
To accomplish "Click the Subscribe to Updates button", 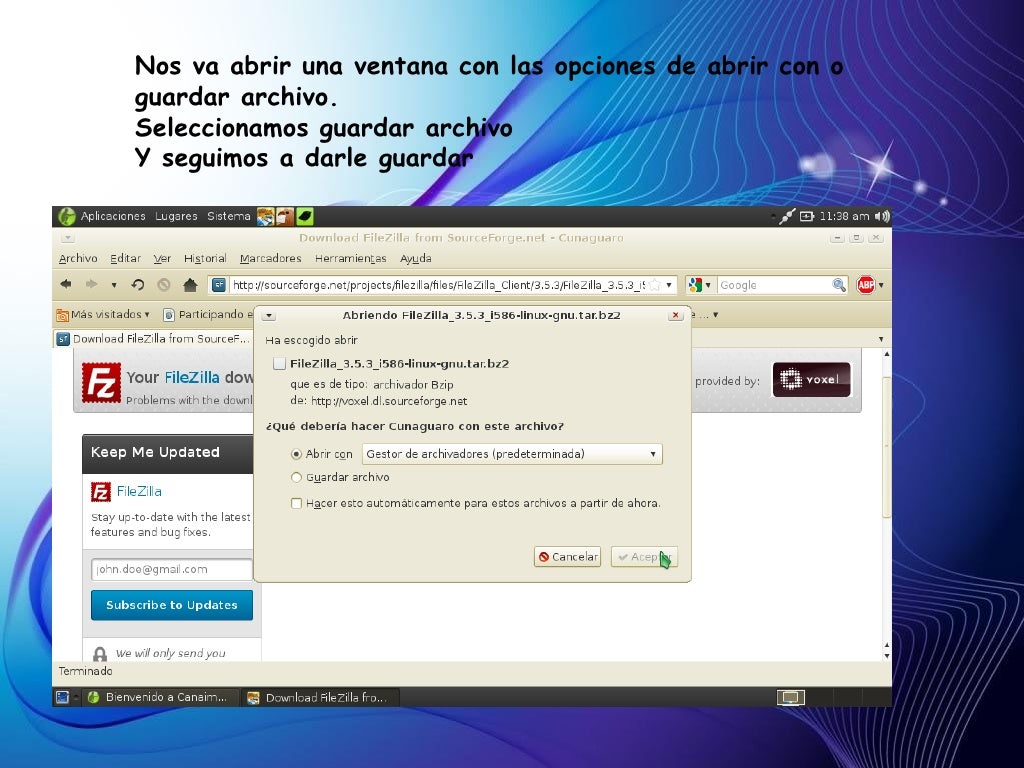I will click(x=172, y=605).
